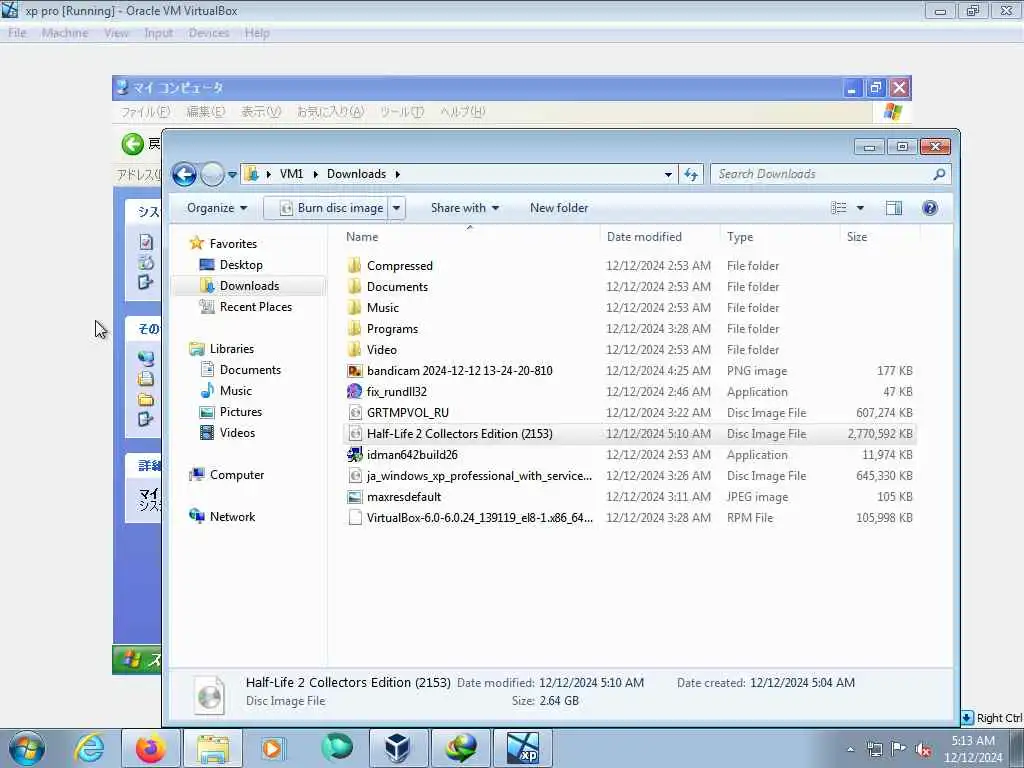Screen dimensions: 1024x768
Task: Open the Organize dropdown menu
Action: tap(217, 208)
